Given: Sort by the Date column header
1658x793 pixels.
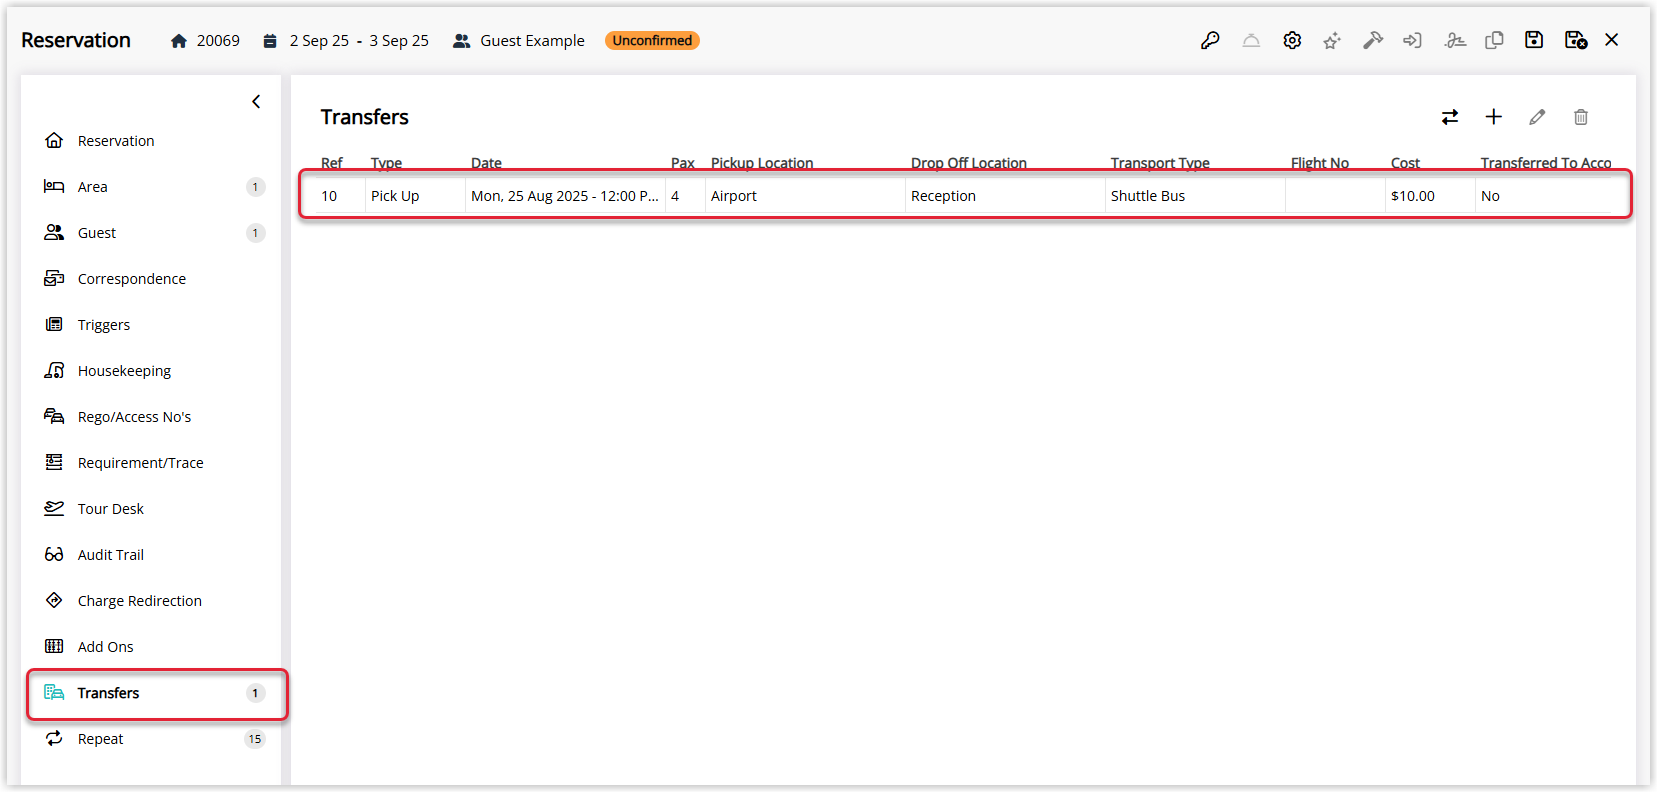Looking at the screenshot, I should tap(486, 163).
